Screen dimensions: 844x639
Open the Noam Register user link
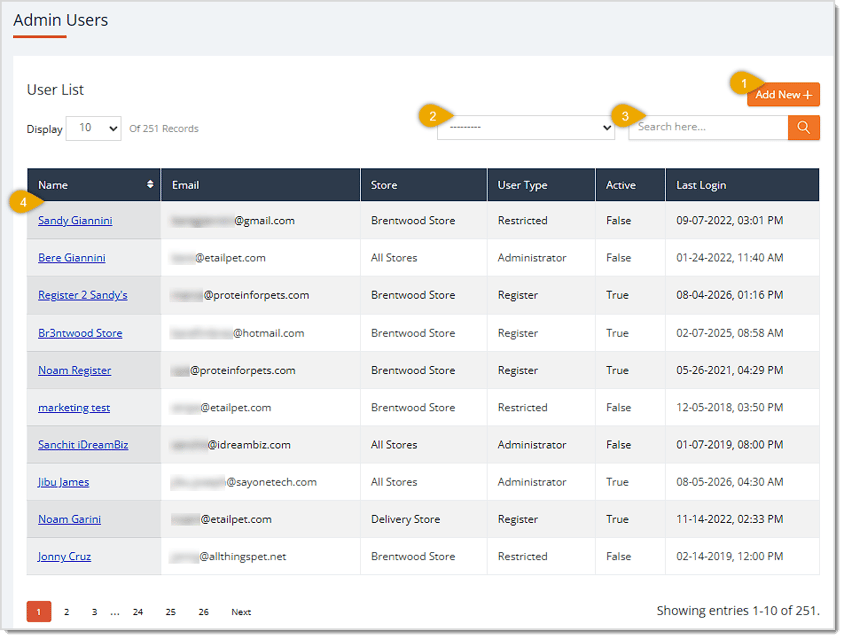(x=75, y=370)
